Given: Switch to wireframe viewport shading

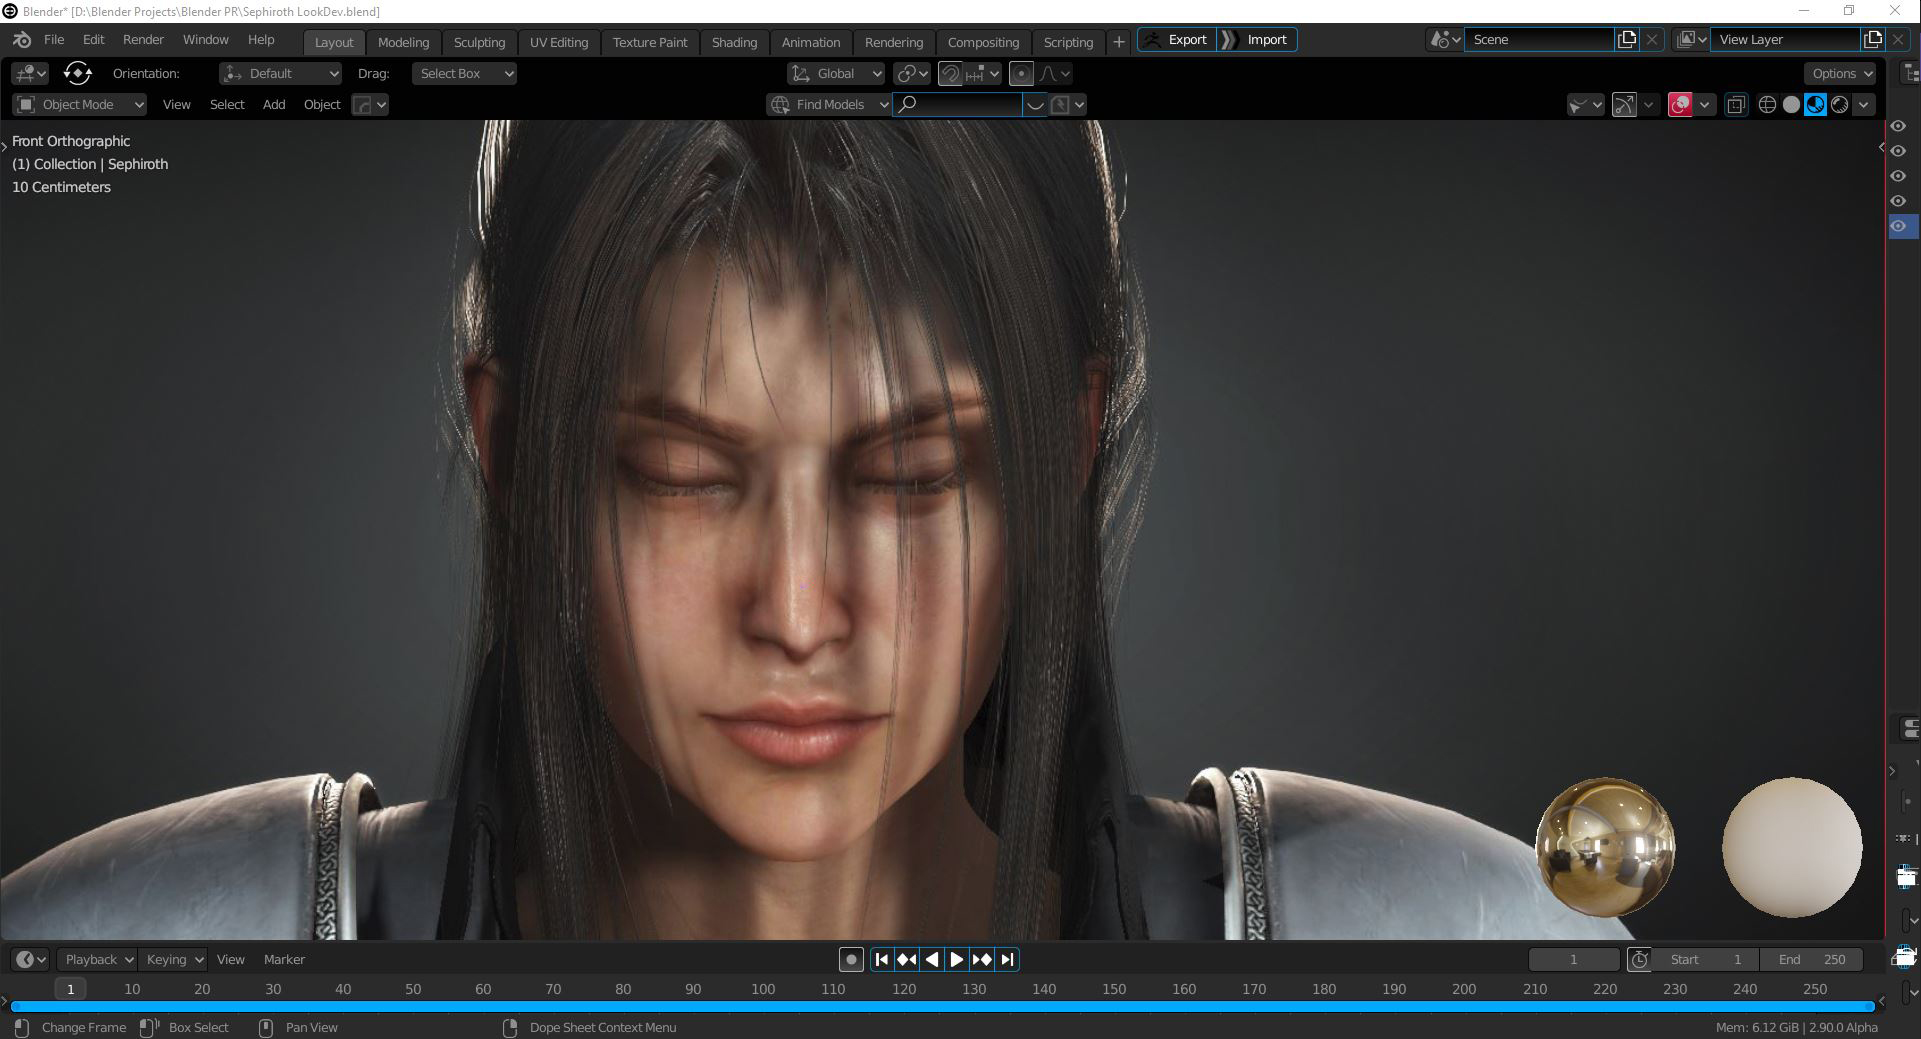Looking at the screenshot, I should [1767, 104].
